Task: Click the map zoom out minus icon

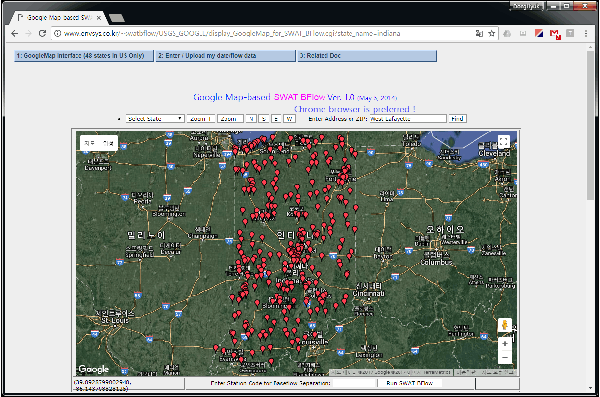Action: pyautogui.click(x=505, y=358)
